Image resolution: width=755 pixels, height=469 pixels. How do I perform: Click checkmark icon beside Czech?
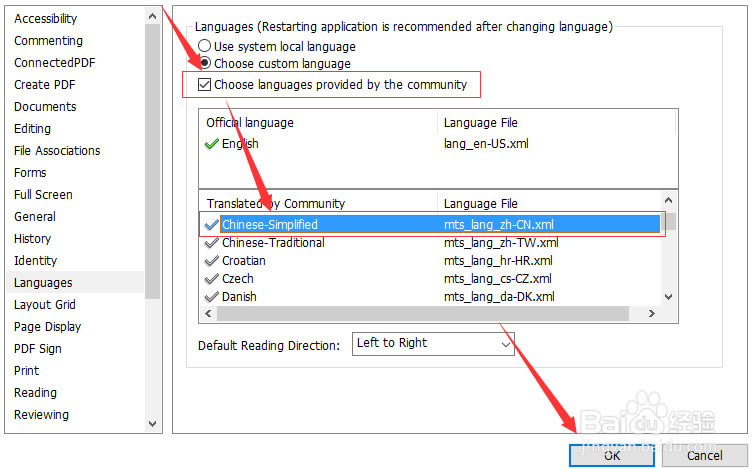click(x=212, y=279)
